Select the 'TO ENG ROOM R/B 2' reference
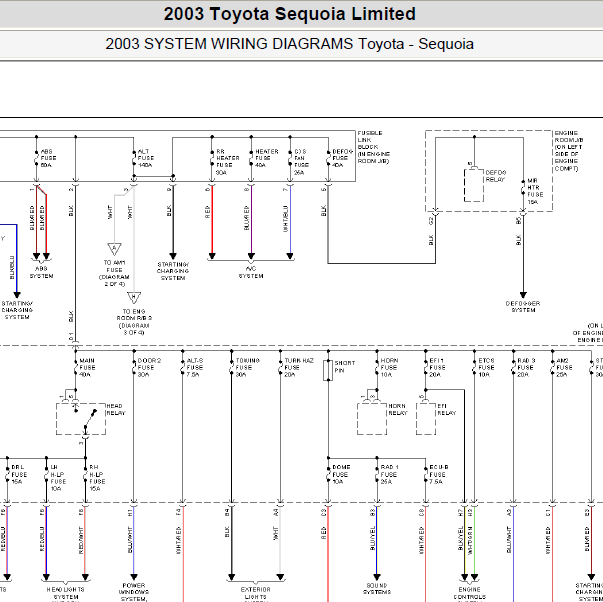Image resolution: width=603 pixels, height=602 pixels. [x=134, y=322]
